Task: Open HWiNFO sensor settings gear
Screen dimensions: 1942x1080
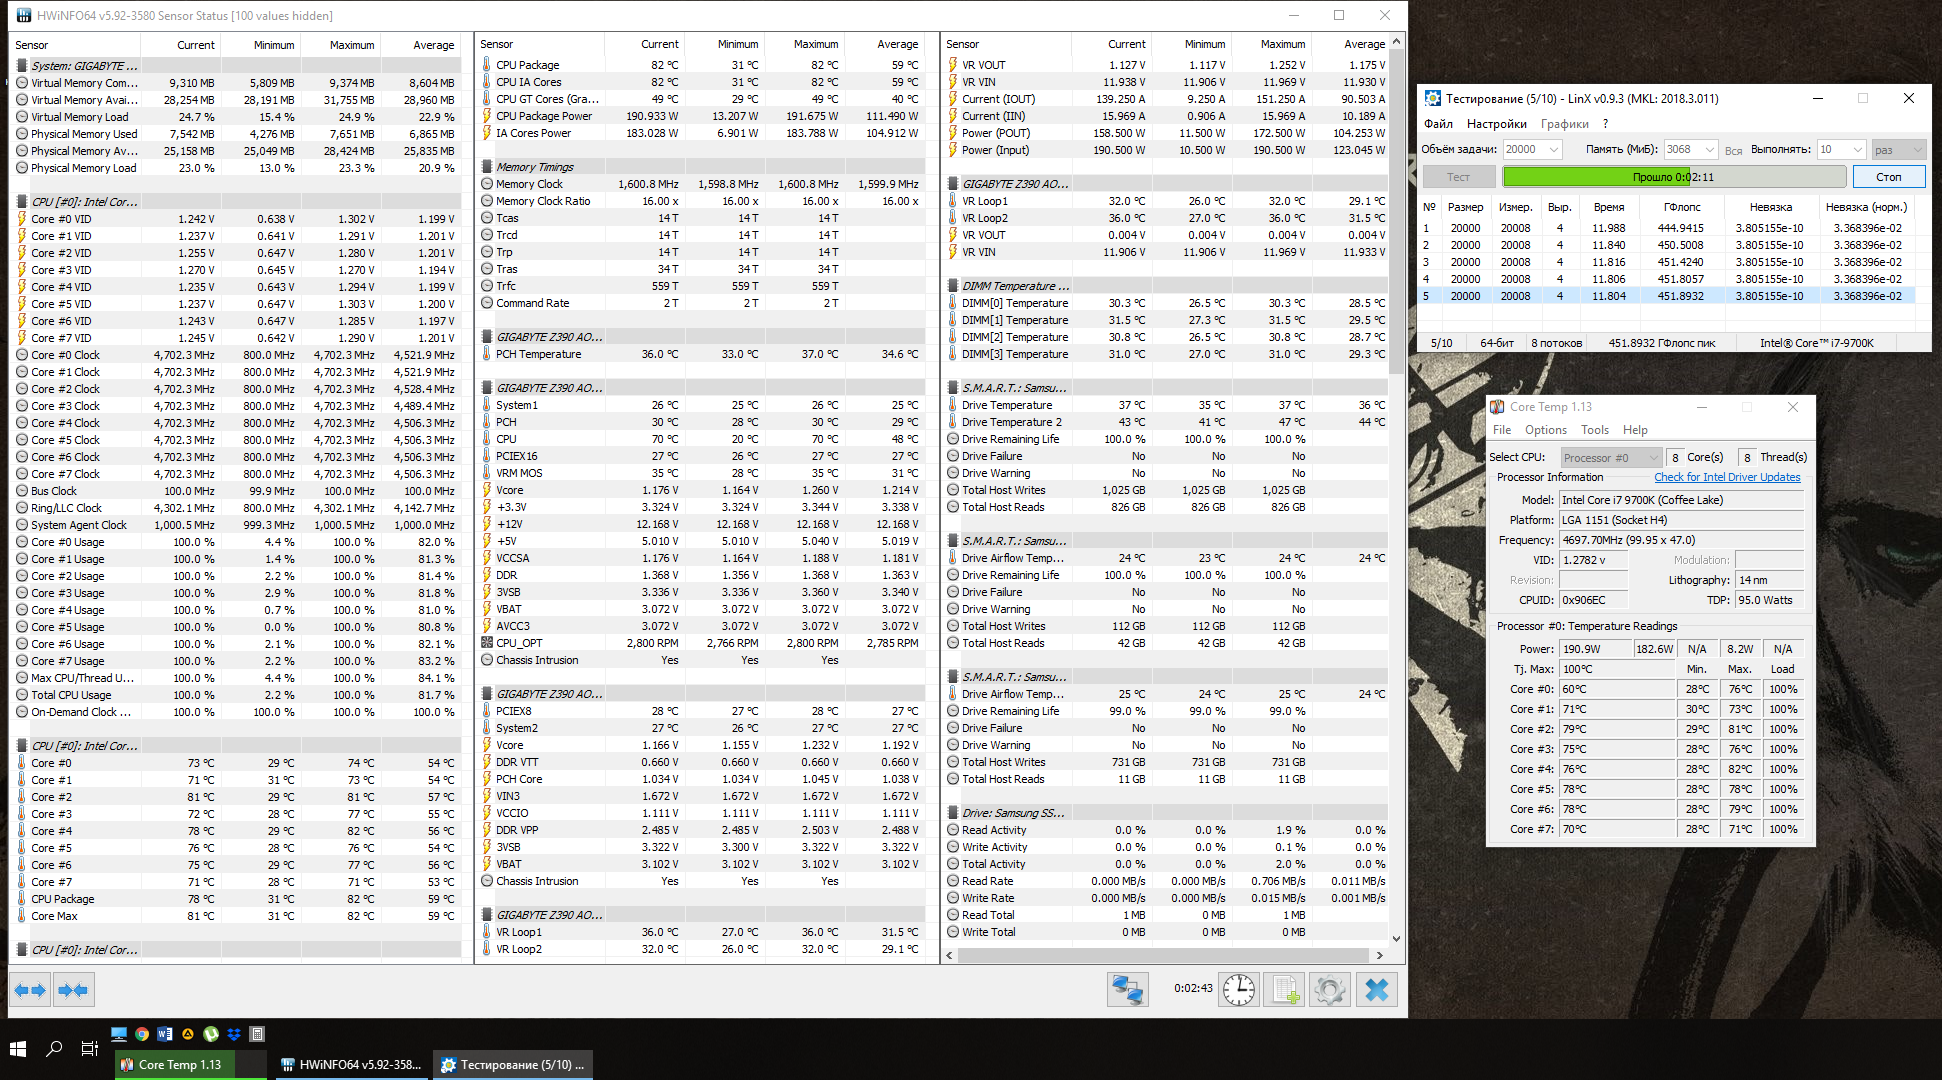Action: pos(1329,990)
